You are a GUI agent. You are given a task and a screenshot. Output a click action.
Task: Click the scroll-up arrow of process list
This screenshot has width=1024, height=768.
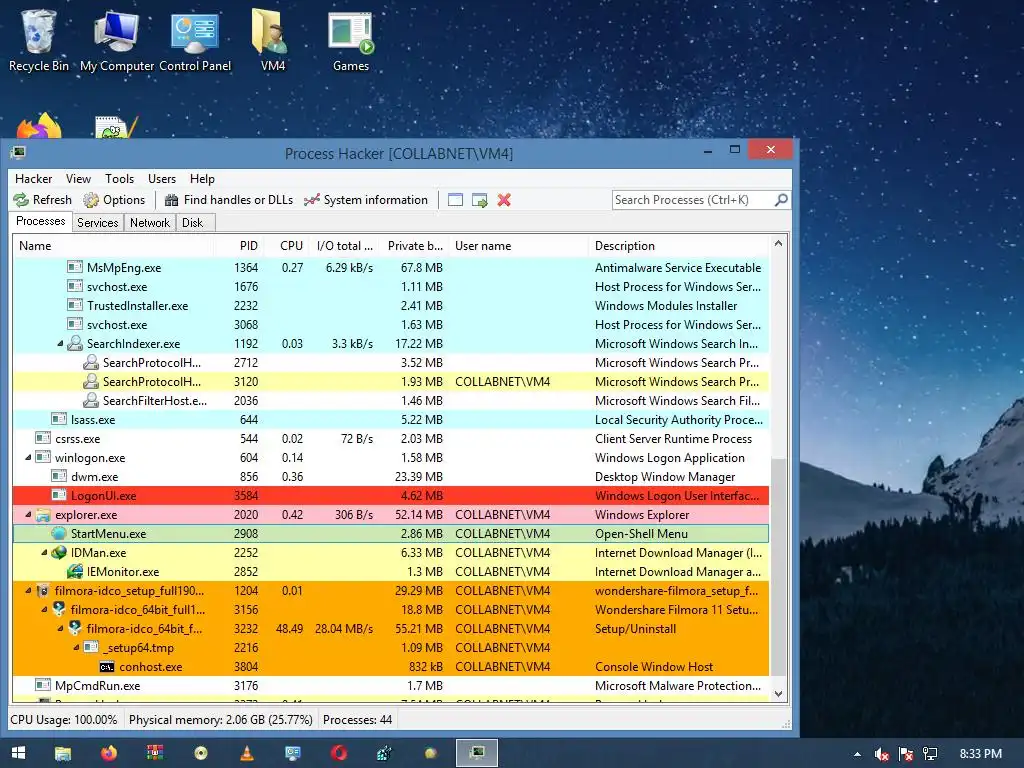(x=778, y=244)
